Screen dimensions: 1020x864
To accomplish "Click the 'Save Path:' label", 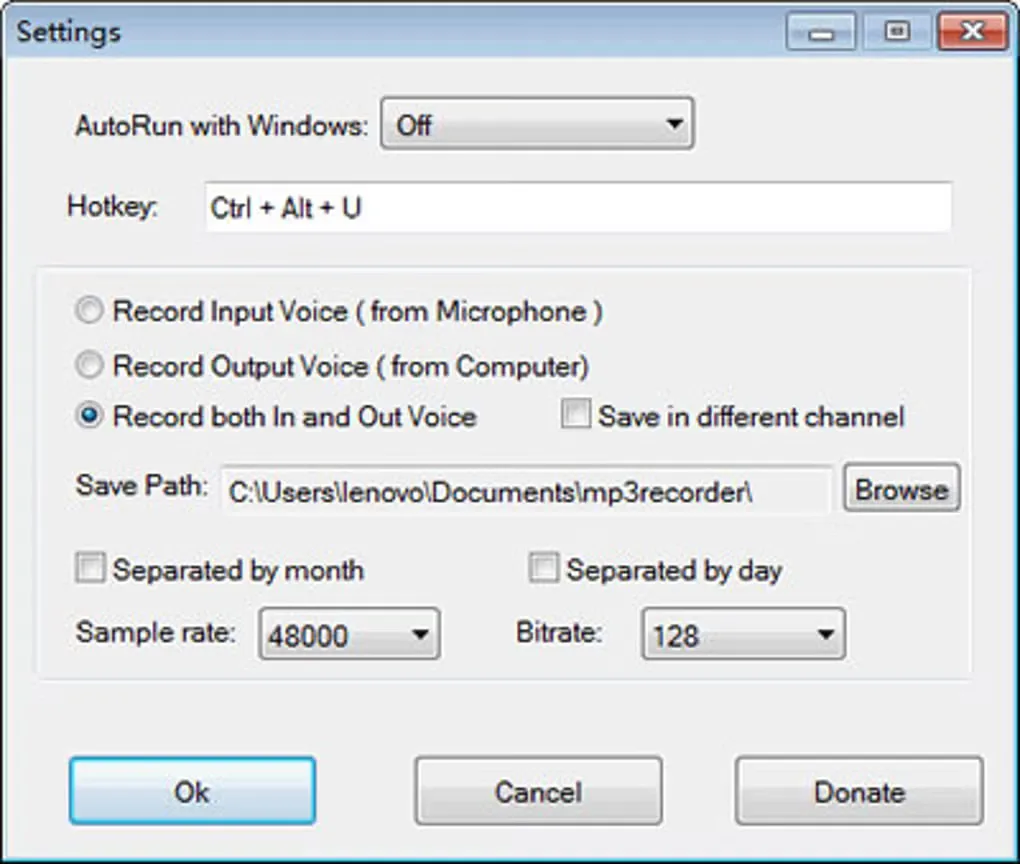I will click(142, 485).
